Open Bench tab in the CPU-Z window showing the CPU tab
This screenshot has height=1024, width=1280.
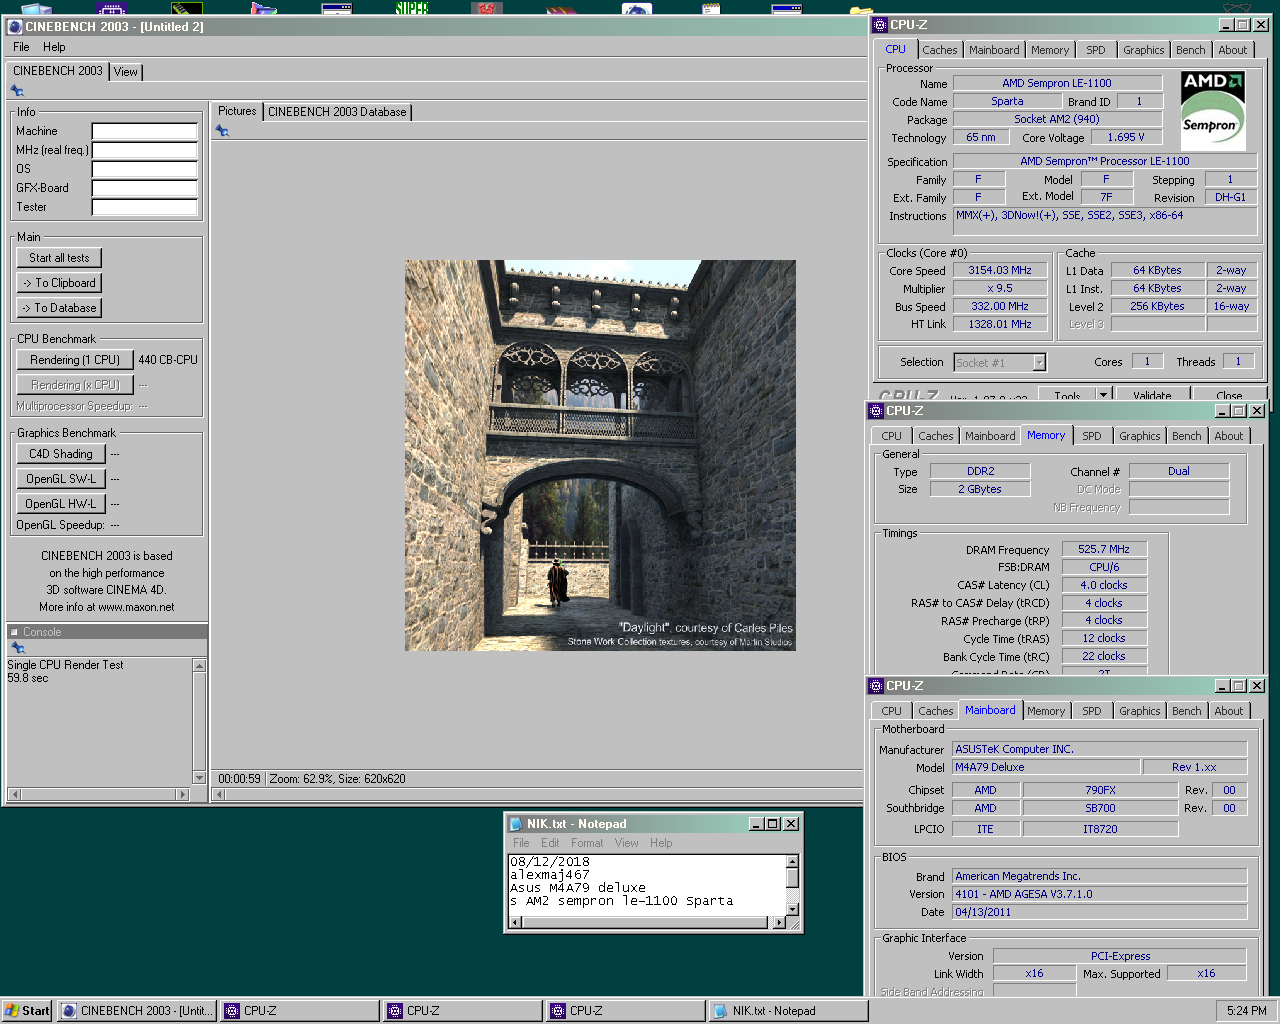click(x=1191, y=50)
